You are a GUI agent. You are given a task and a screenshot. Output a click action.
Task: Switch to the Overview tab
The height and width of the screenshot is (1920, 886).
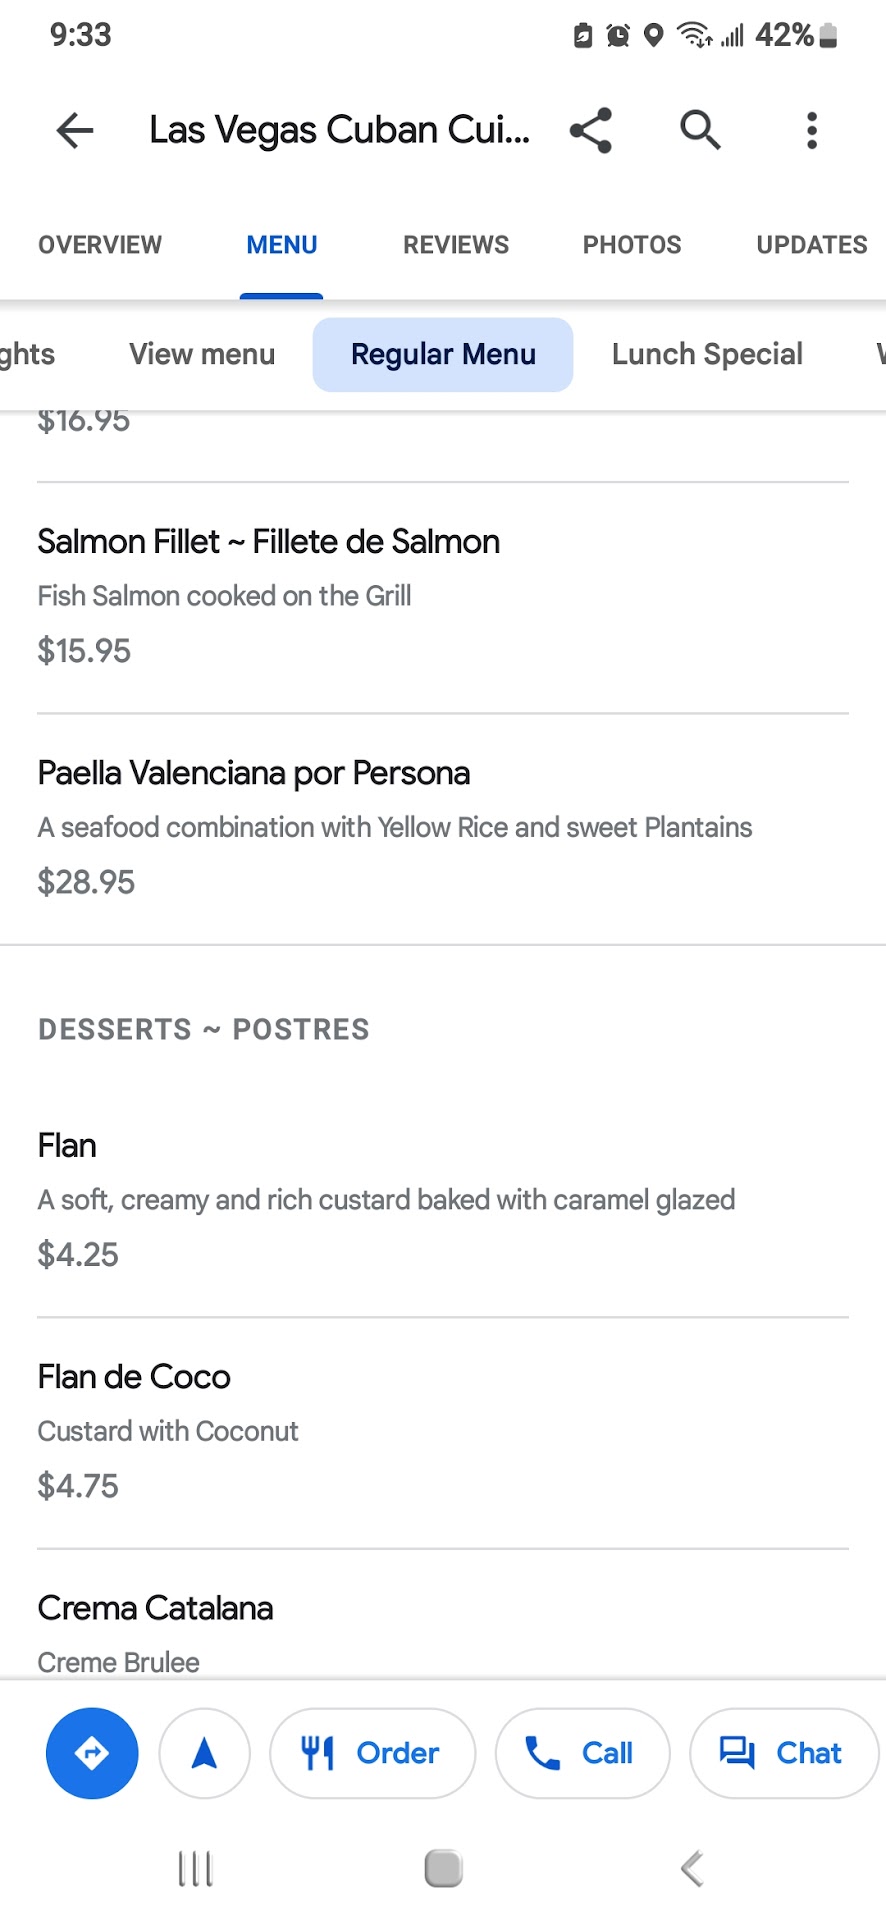click(x=100, y=245)
